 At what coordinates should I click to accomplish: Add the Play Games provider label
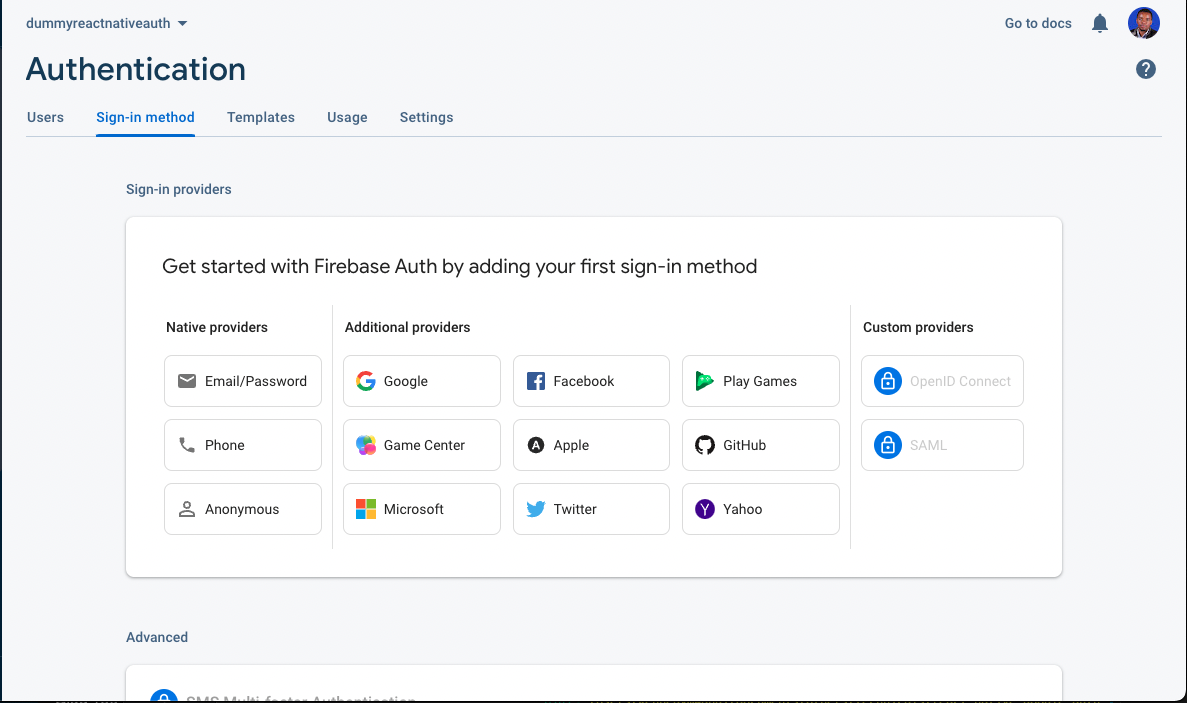pyautogui.click(x=760, y=381)
